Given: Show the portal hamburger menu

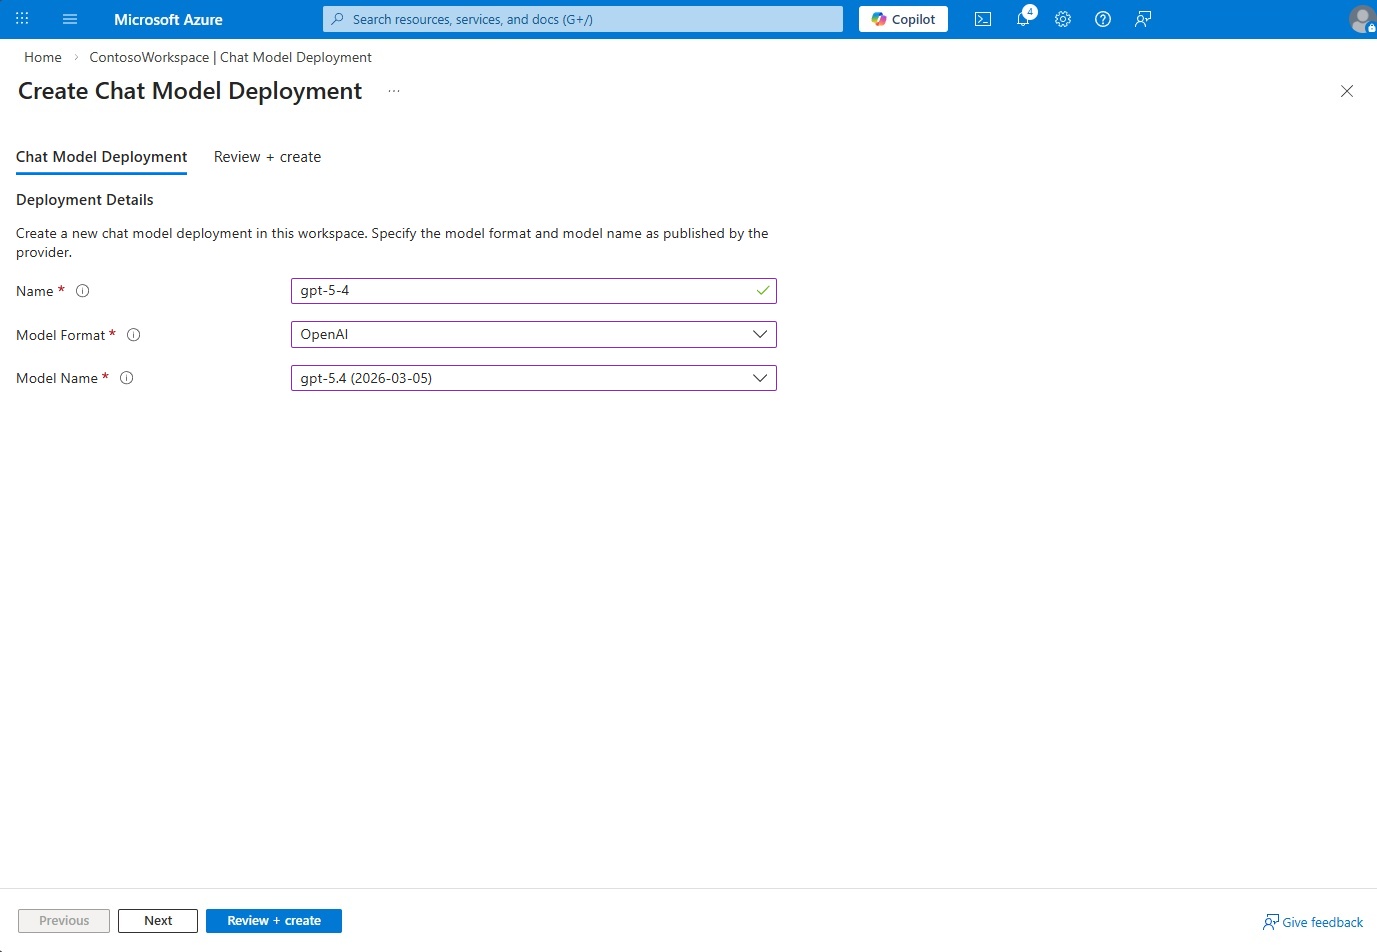Looking at the screenshot, I should click(70, 19).
